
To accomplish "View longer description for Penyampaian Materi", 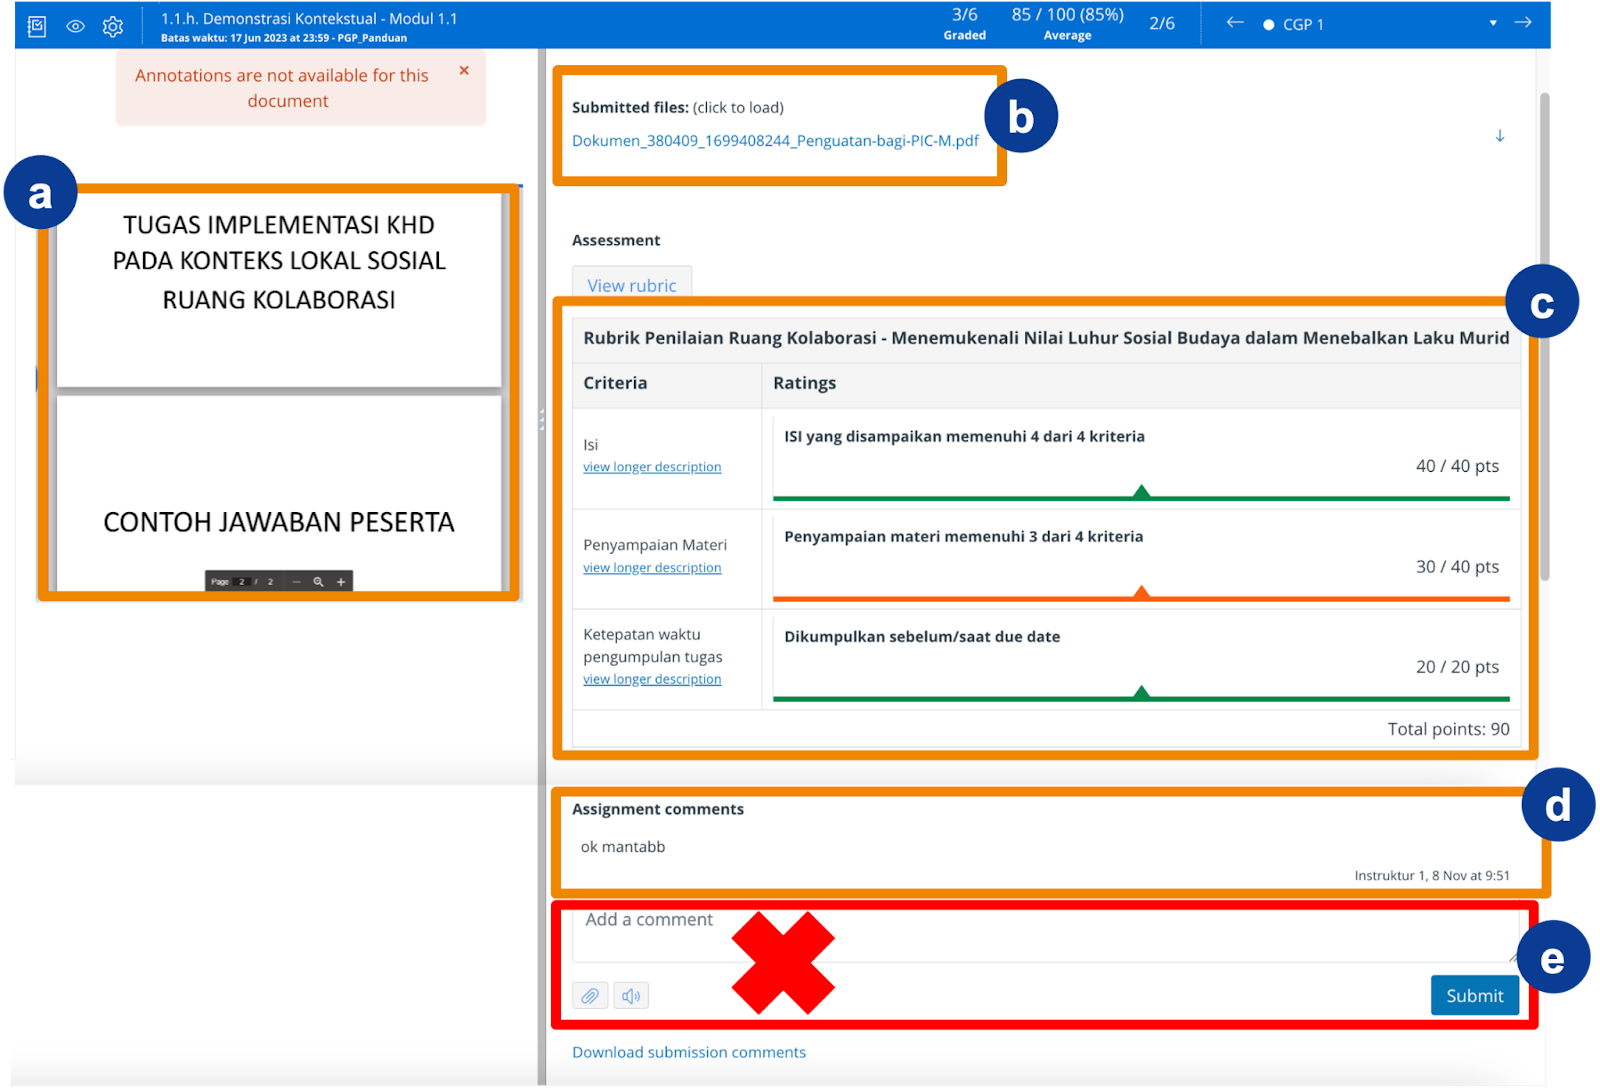I will [x=652, y=568].
